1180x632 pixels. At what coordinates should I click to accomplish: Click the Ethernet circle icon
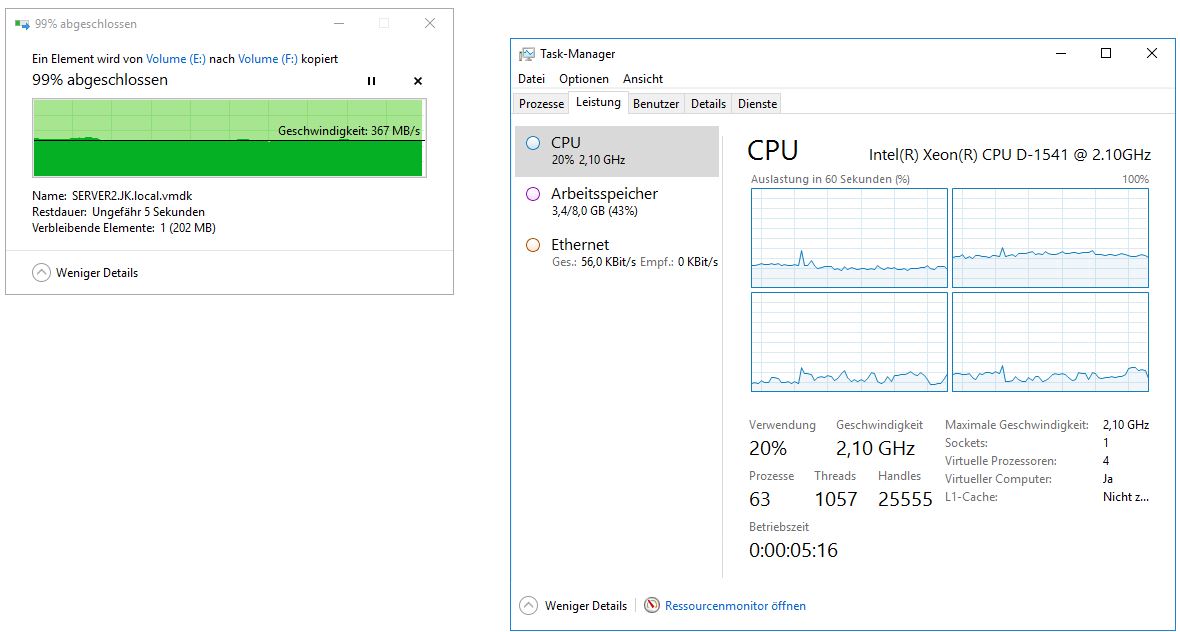point(533,245)
